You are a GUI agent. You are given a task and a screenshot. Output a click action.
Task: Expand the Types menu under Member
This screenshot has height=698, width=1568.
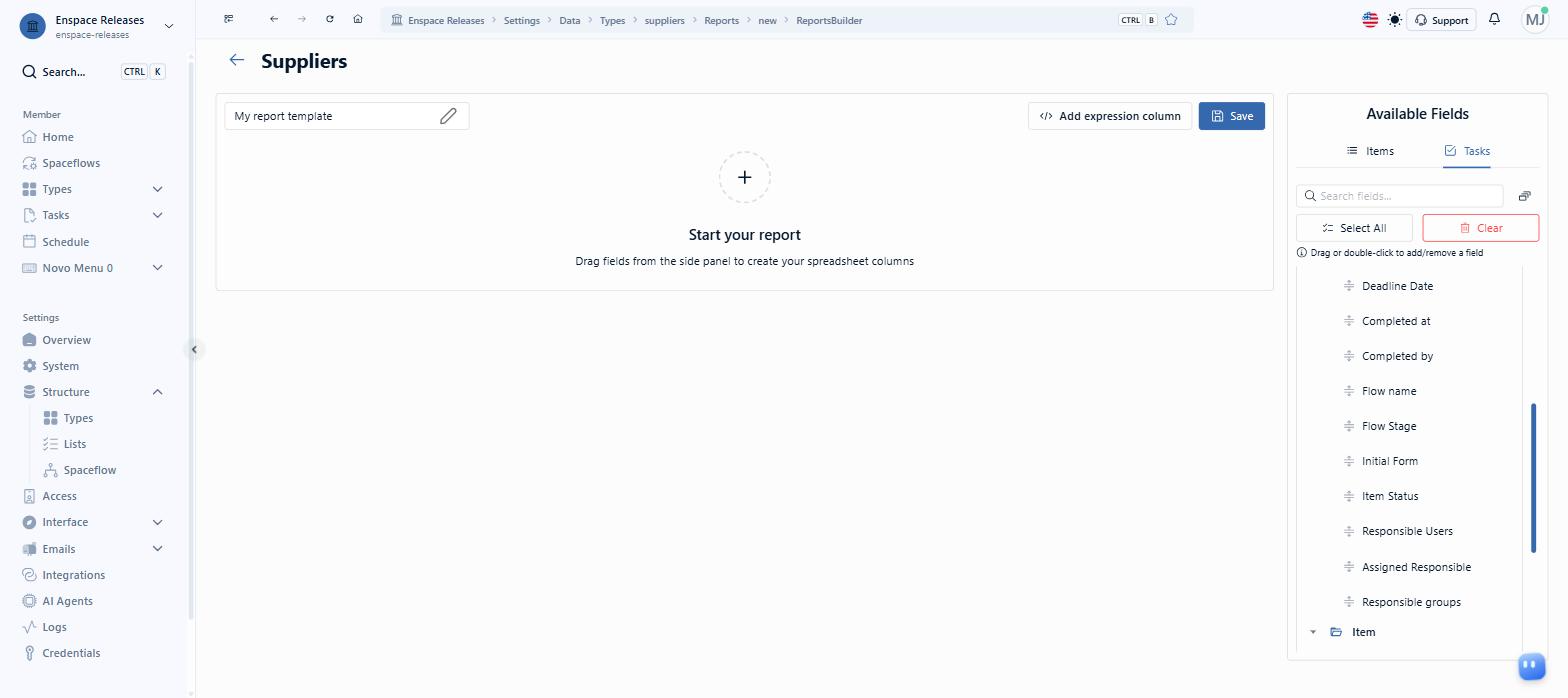coord(157,189)
